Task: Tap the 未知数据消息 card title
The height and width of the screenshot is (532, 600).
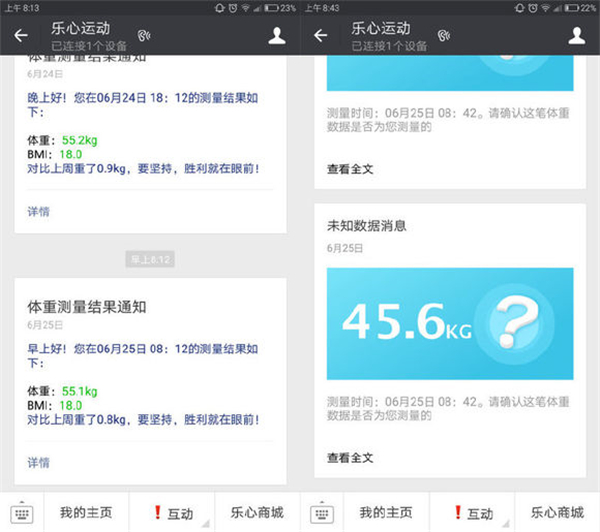Action: [x=366, y=226]
